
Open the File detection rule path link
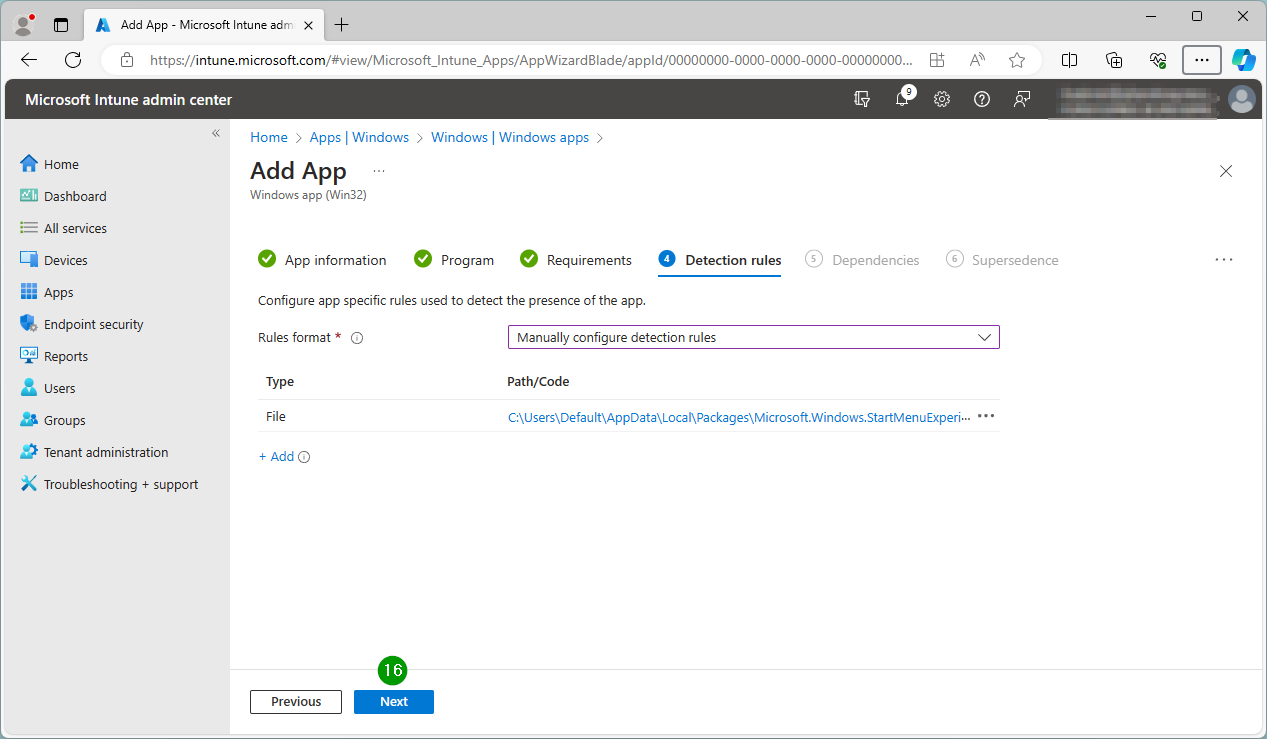pos(738,417)
